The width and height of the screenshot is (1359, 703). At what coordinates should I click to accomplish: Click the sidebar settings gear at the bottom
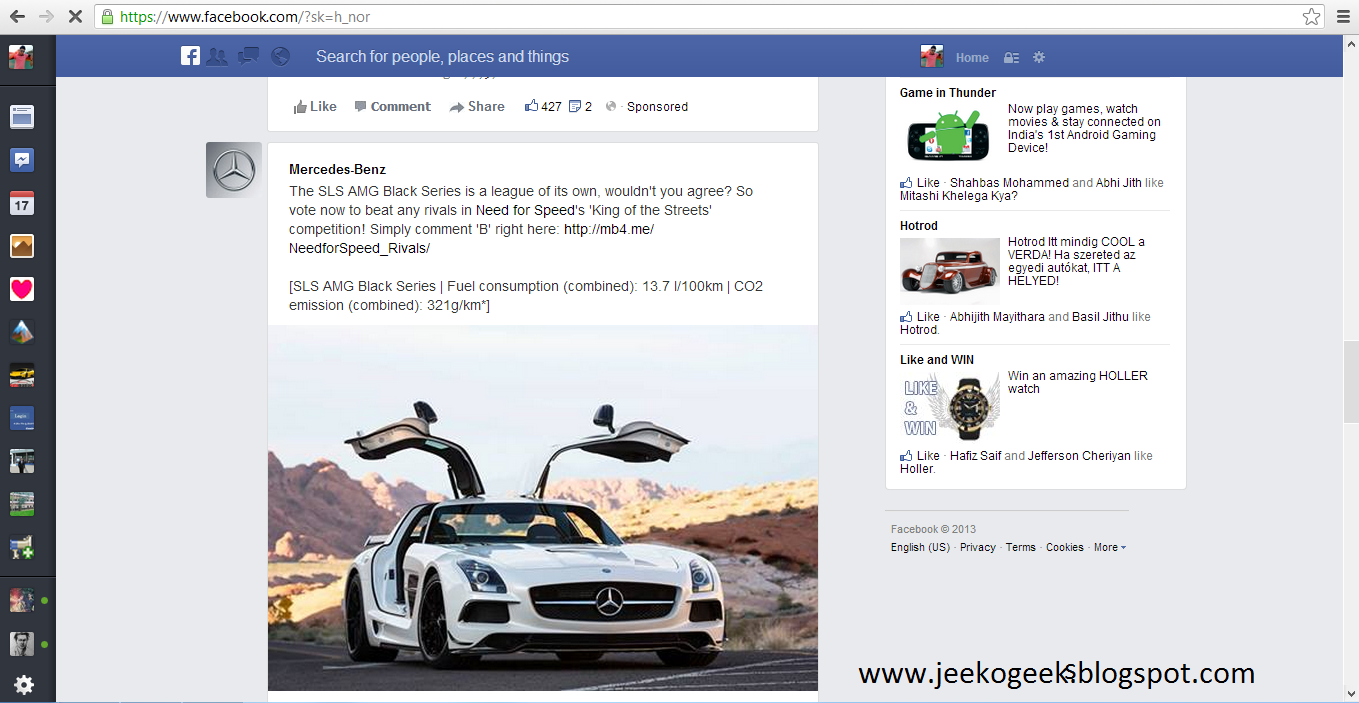pos(23,685)
